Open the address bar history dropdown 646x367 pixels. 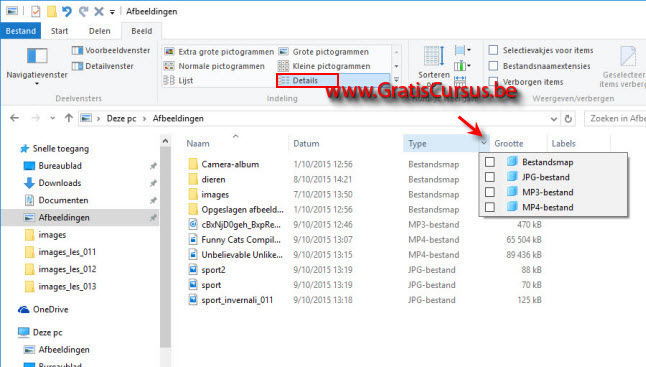click(x=554, y=119)
